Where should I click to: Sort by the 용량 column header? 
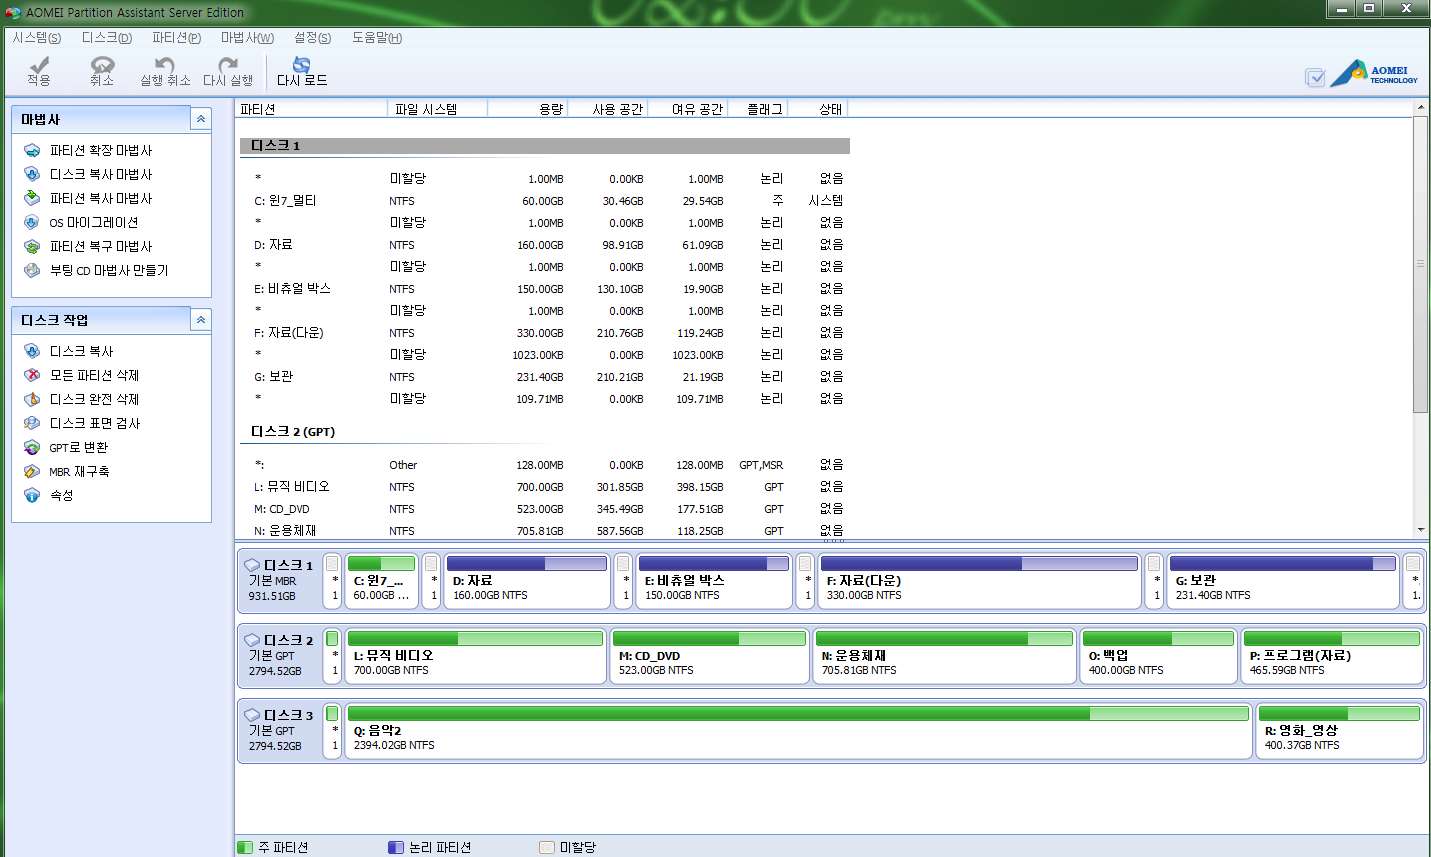click(x=527, y=109)
